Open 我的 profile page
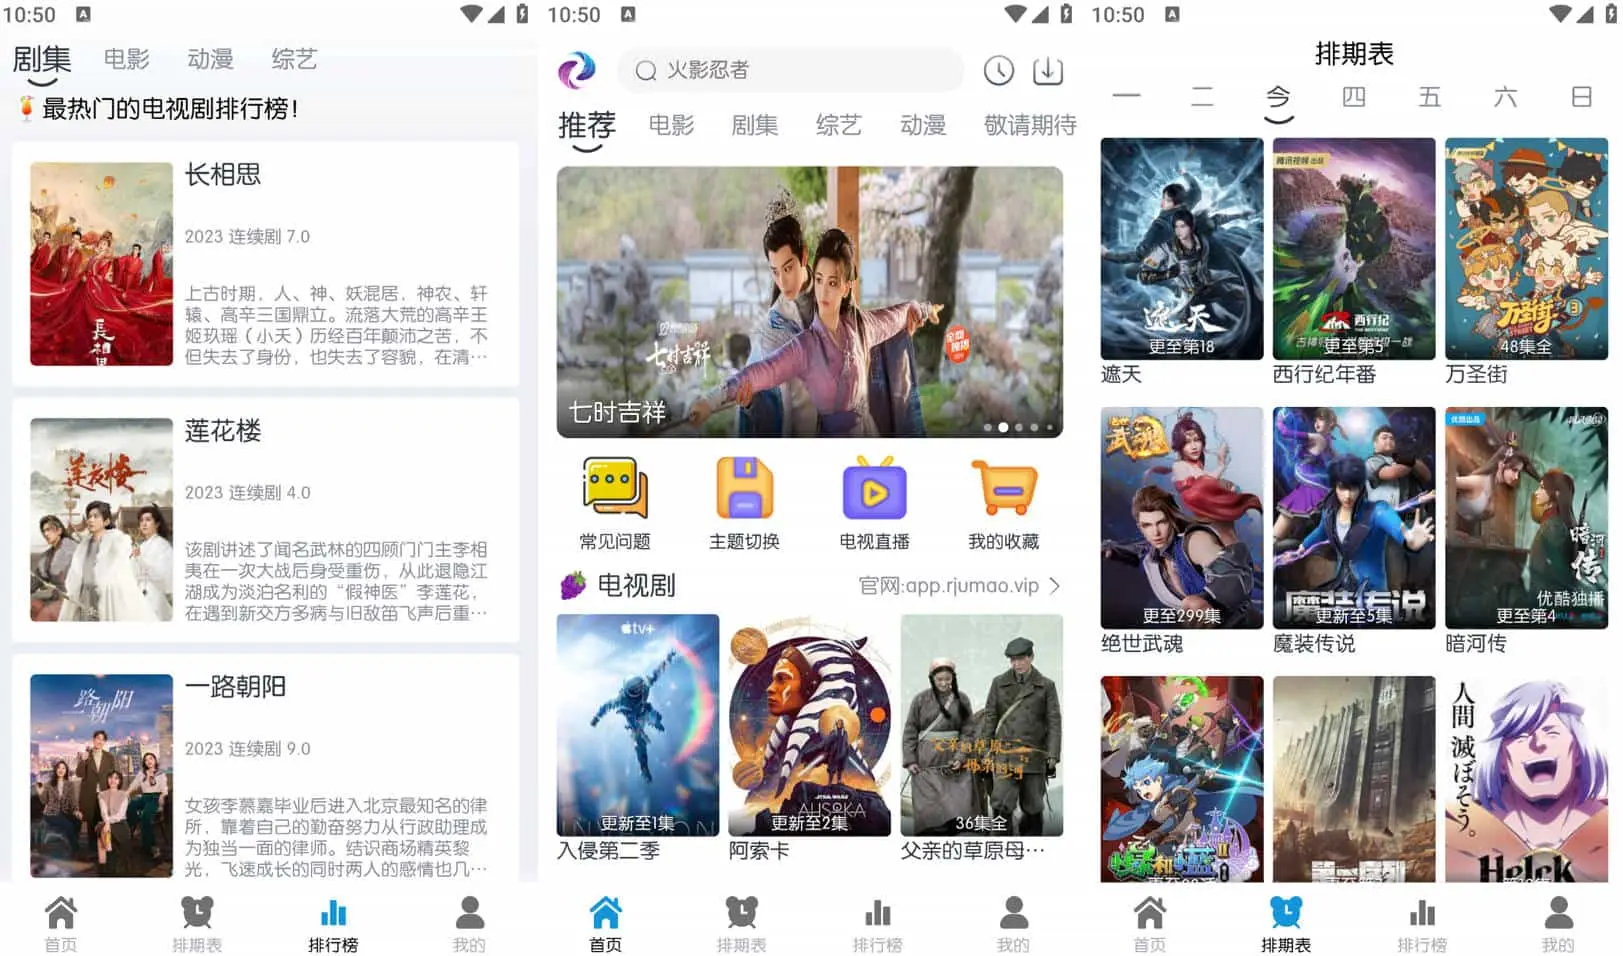 coord(1013,920)
